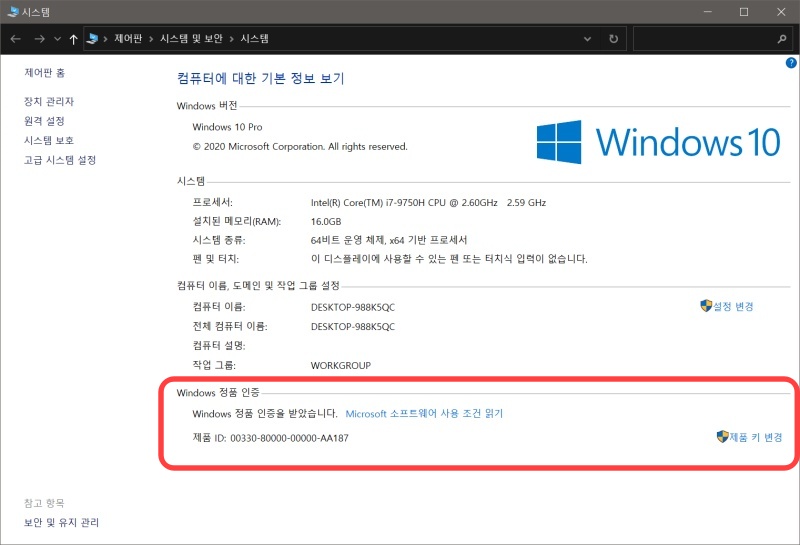Expand chevron after 시스템 및 보안 breadcrumb
The image size is (800, 545).
click(232, 39)
